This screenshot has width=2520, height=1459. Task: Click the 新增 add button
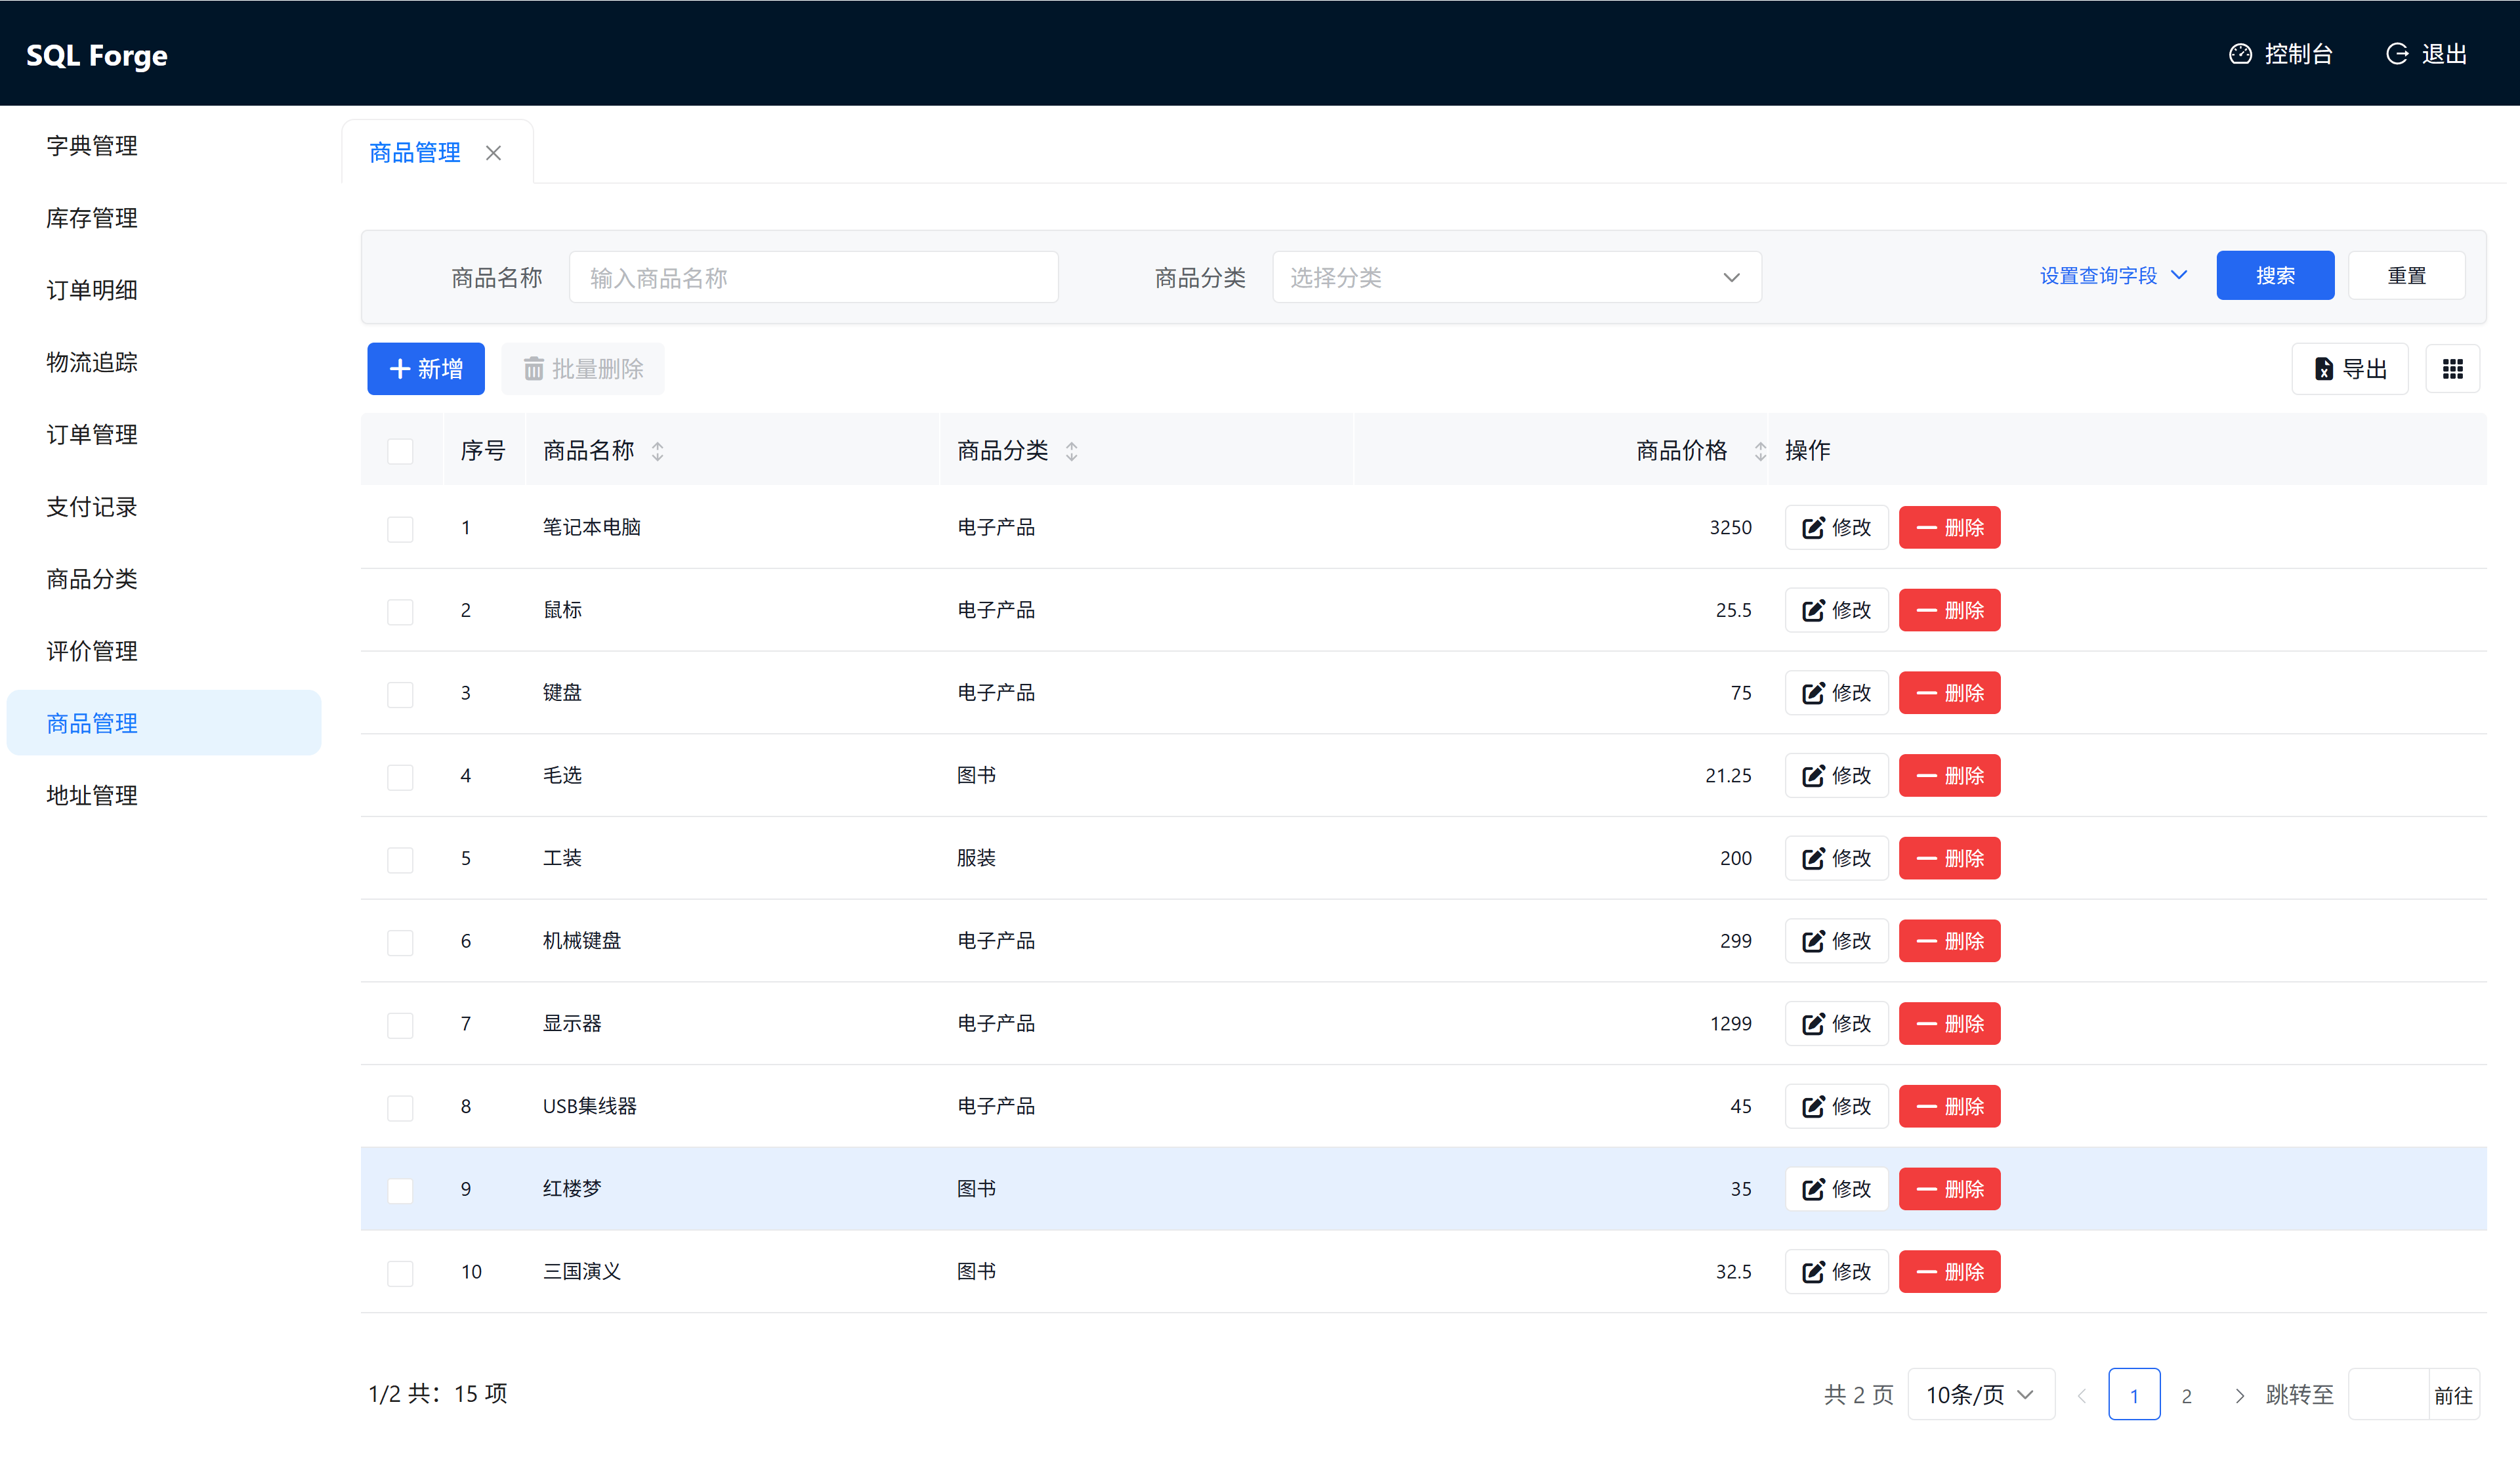point(425,369)
